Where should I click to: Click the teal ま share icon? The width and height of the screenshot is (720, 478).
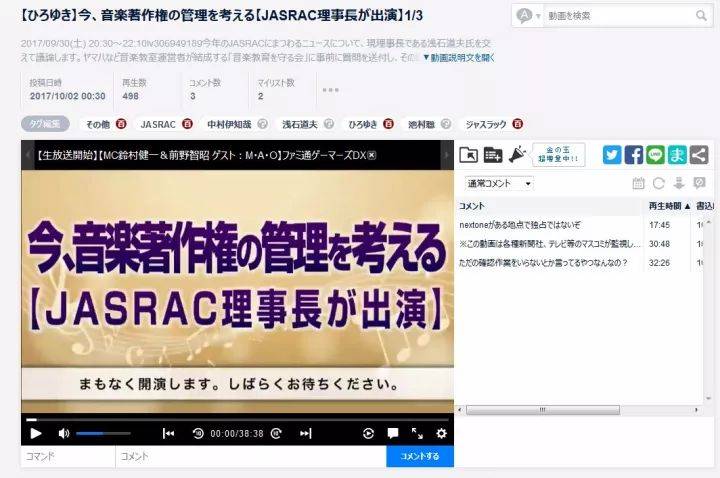pos(677,155)
